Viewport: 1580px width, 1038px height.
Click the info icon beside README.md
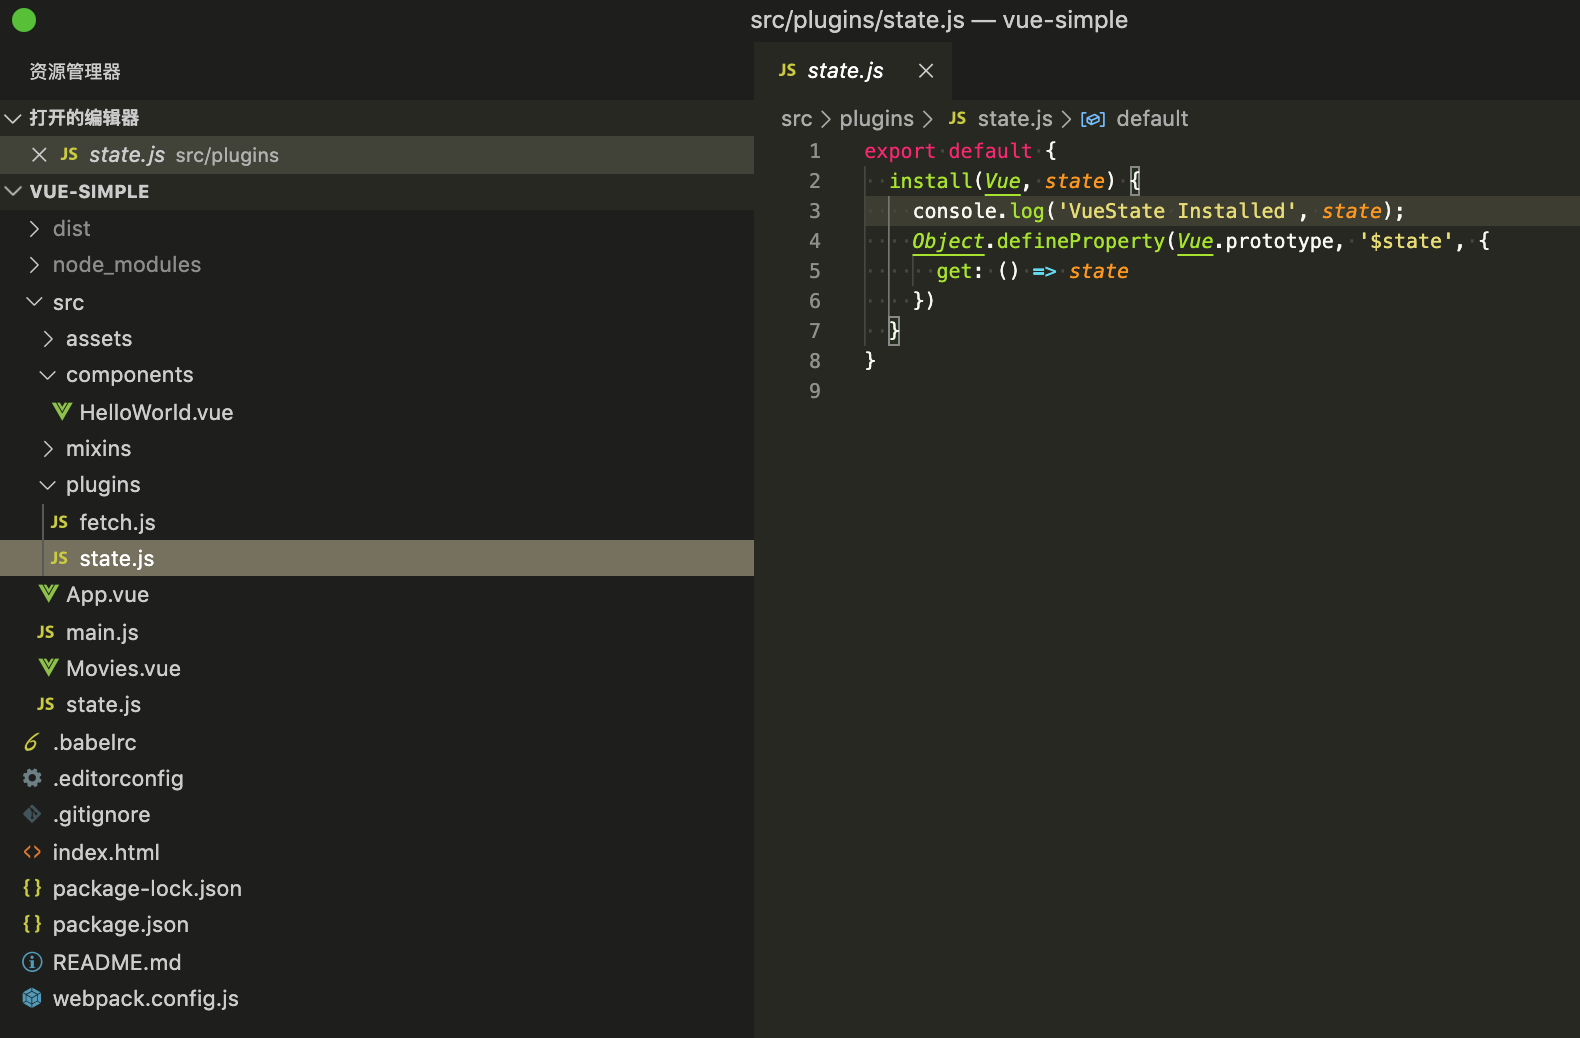[x=32, y=962]
